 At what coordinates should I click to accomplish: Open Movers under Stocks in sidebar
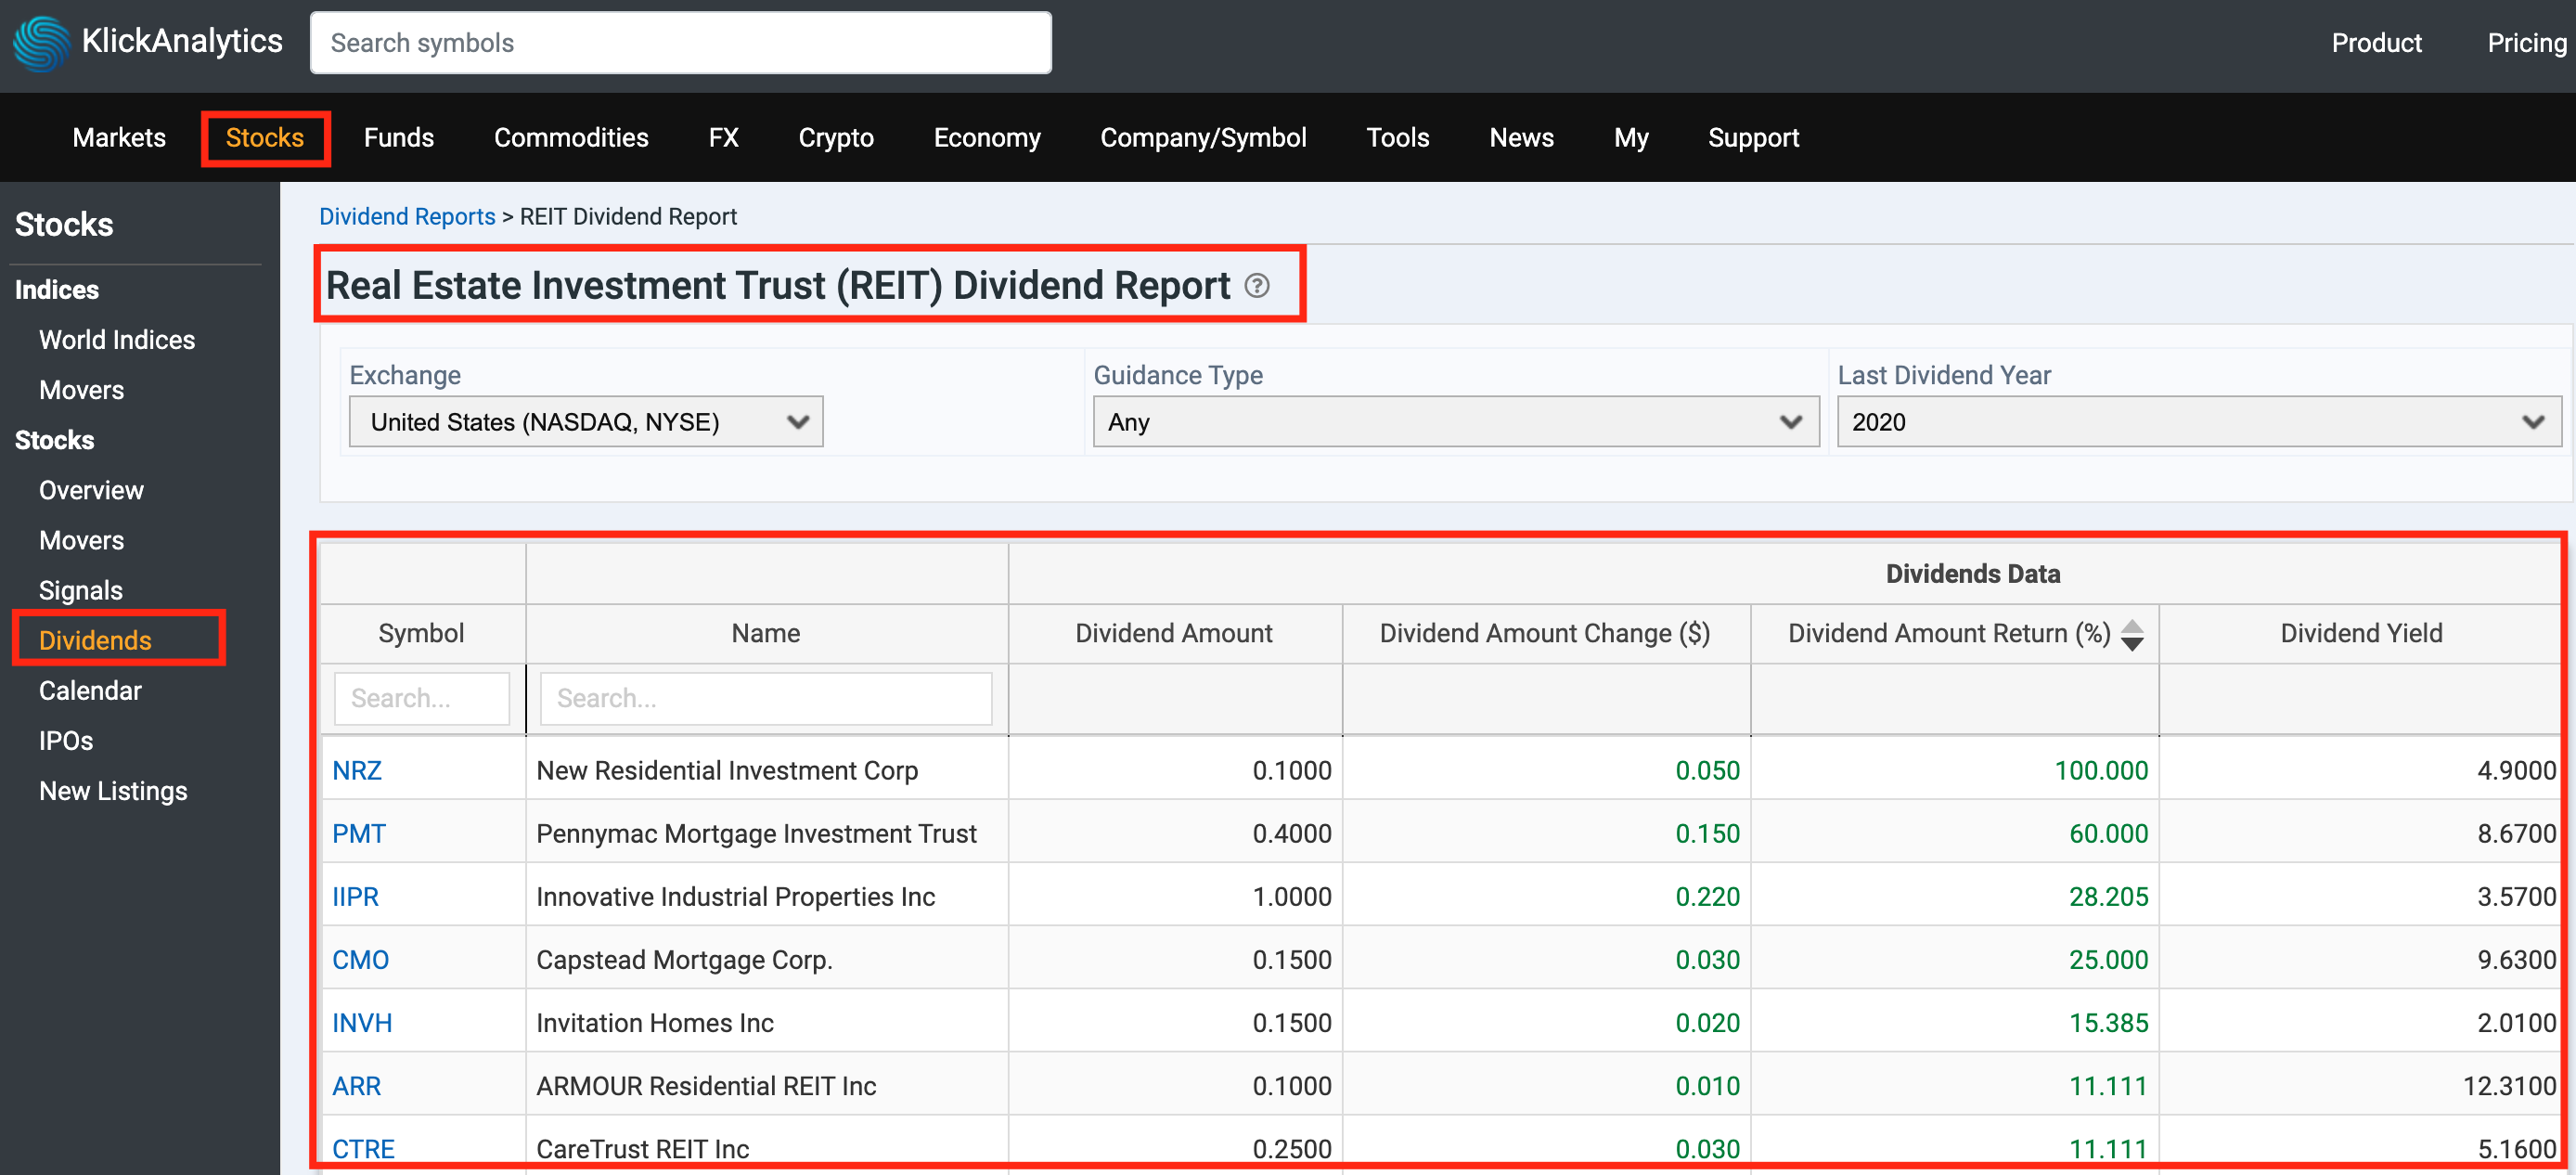point(81,540)
